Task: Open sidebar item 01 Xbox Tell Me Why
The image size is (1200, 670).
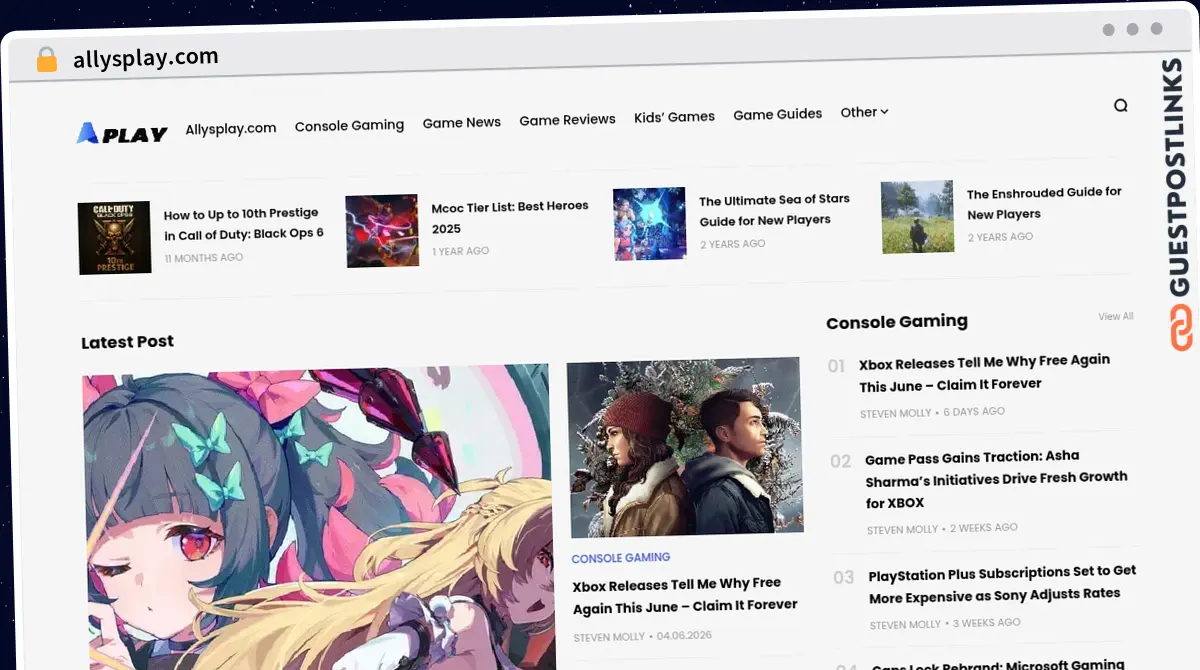Action: point(985,372)
